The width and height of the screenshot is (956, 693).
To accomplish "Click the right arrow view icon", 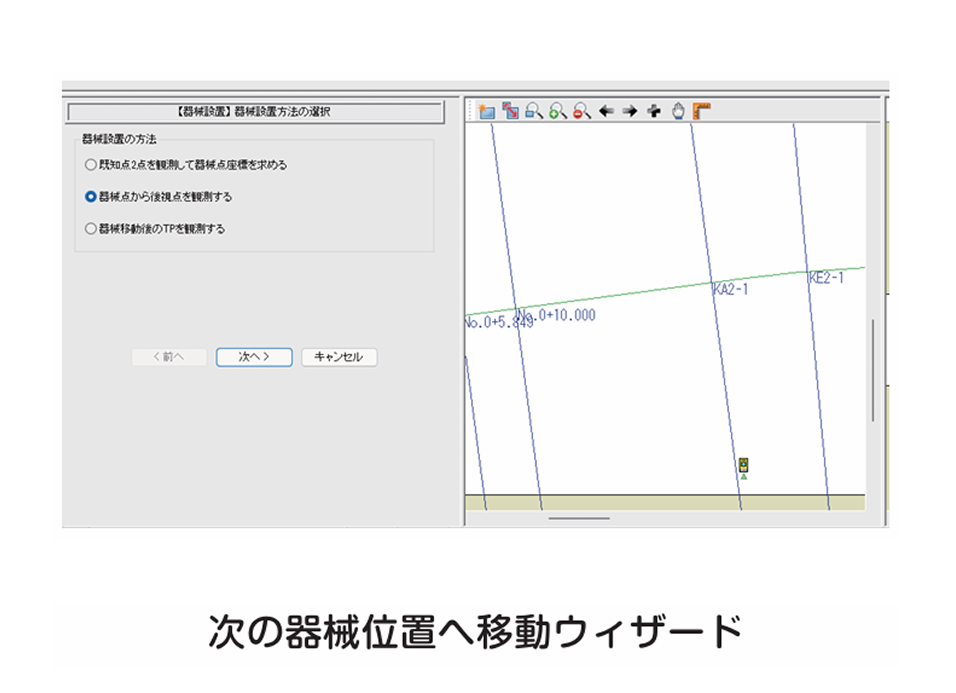I will pyautogui.click(x=630, y=111).
